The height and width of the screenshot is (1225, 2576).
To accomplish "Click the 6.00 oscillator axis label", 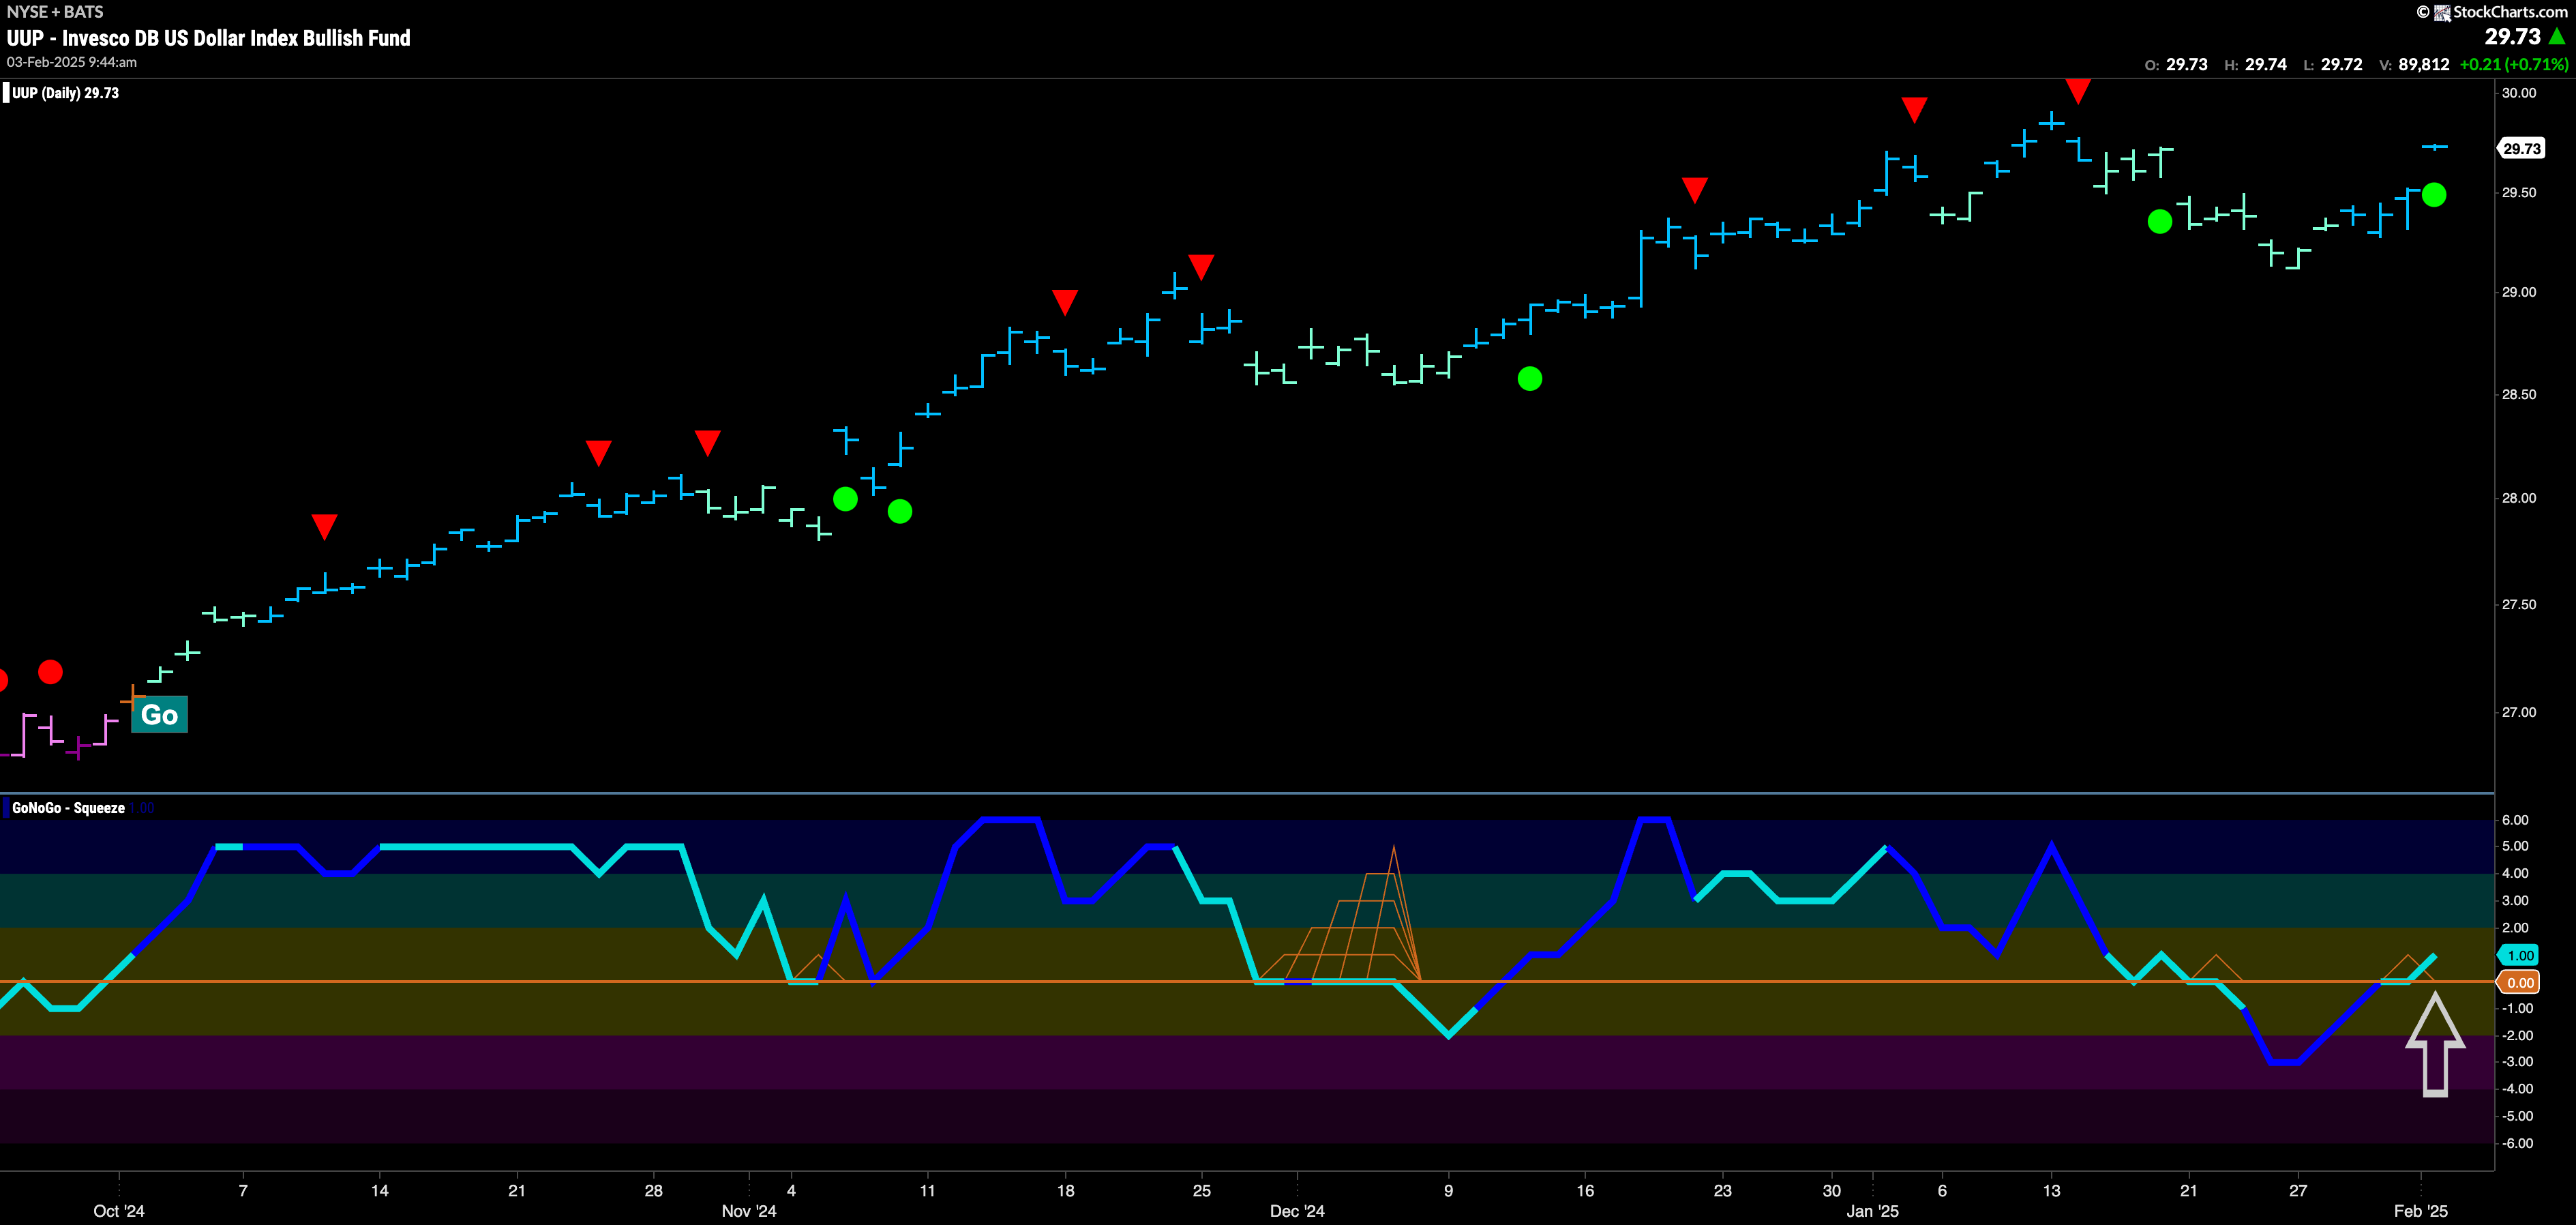I will tap(2515, 820).
